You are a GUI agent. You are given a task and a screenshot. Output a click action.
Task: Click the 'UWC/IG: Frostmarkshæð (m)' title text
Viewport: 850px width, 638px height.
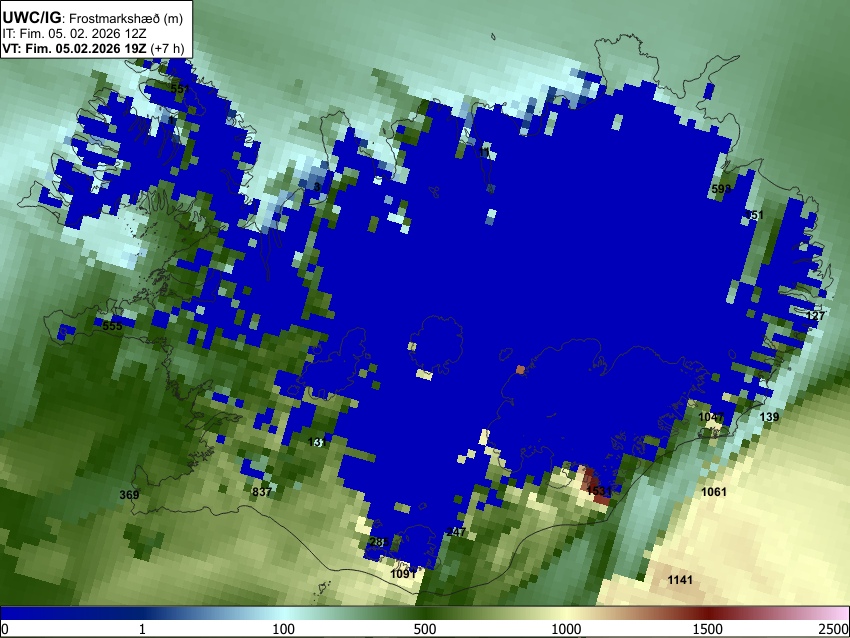click(92, 17)
